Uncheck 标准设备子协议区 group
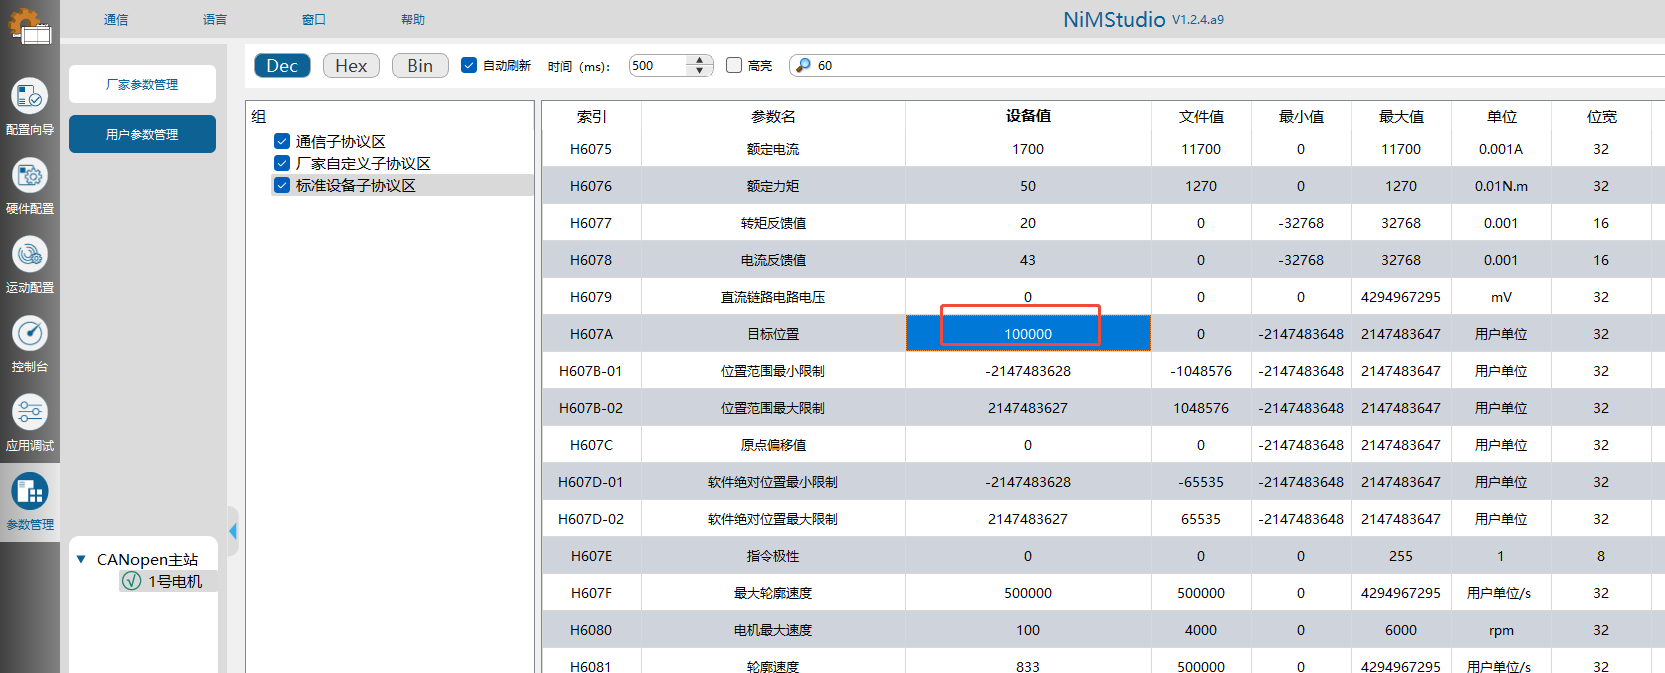The height and width of the screenshot is (673, 1665). [282, 185]
